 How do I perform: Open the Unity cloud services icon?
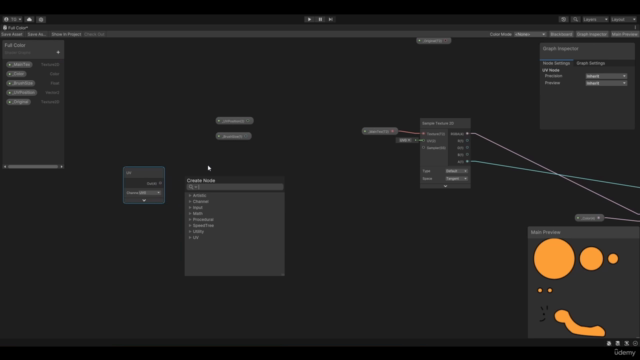(29, 19)
